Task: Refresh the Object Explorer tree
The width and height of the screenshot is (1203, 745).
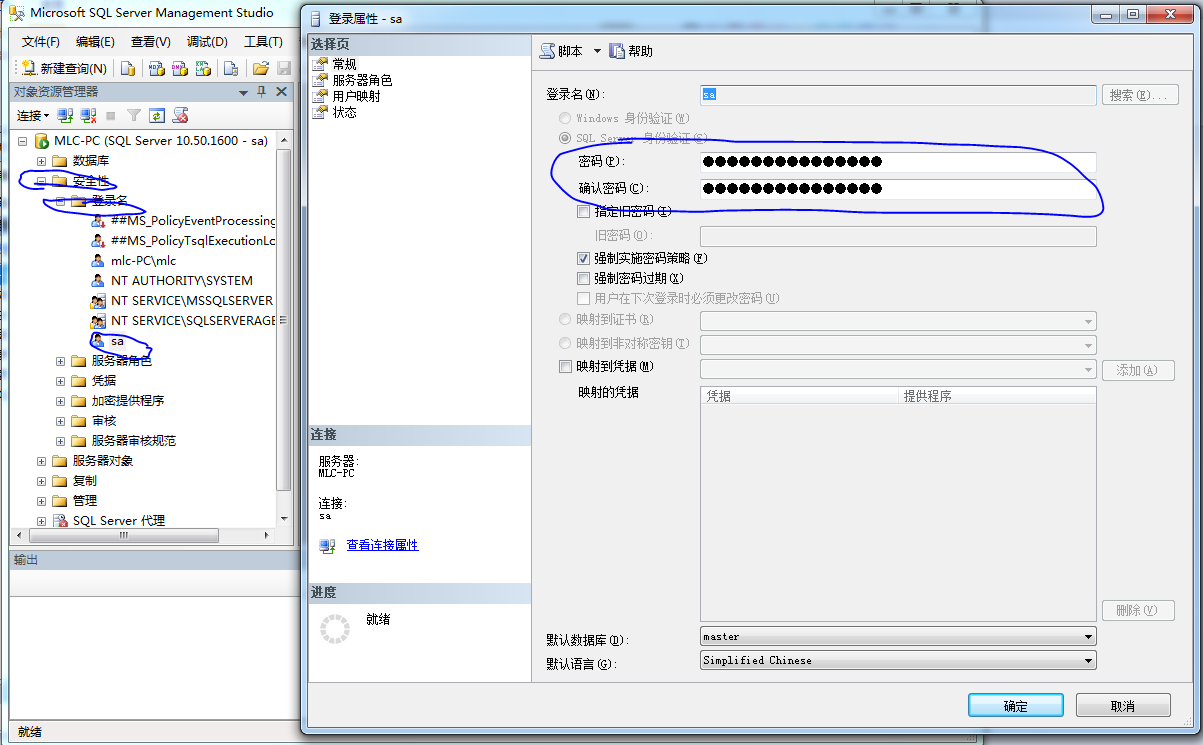Action: 157,116
